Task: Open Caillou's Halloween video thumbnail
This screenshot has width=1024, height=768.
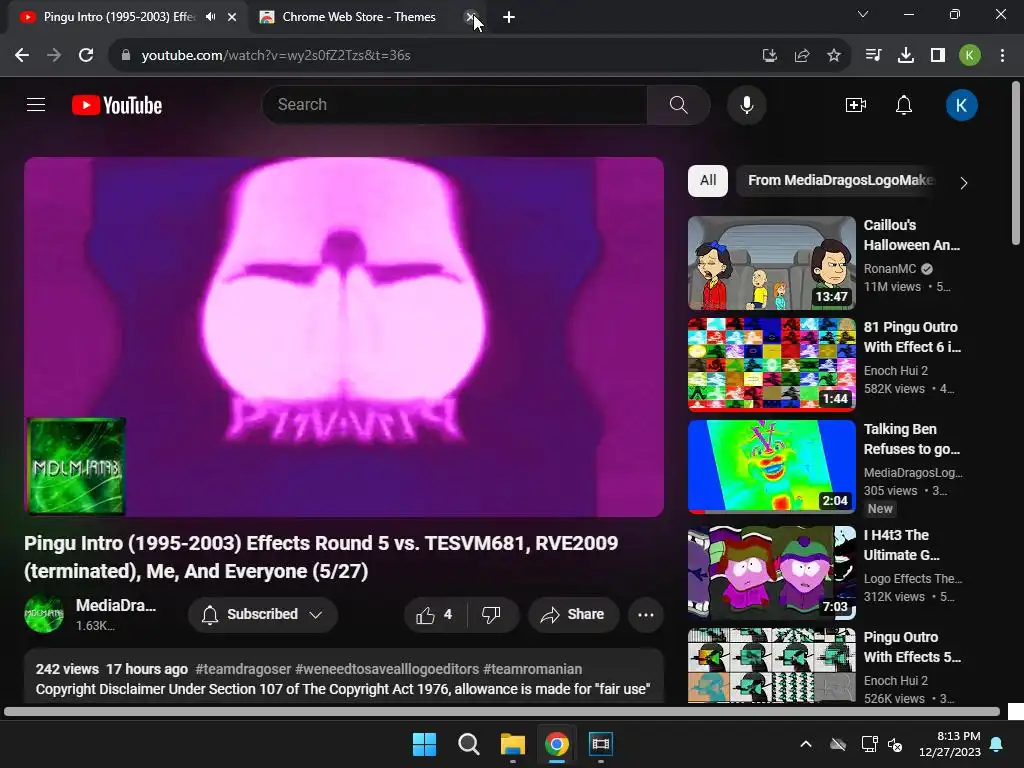Action: click(x=772, y=263)
